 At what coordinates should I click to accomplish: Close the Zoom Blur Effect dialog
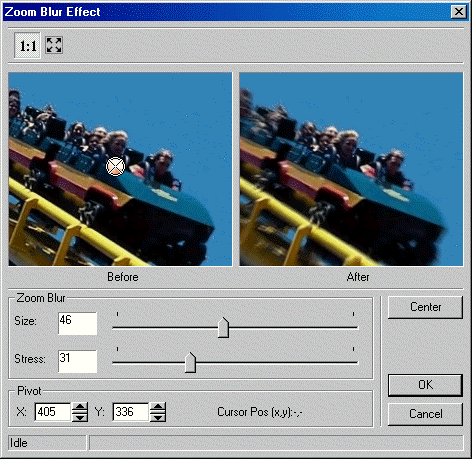pyautogui.click(x=459, y=12)
